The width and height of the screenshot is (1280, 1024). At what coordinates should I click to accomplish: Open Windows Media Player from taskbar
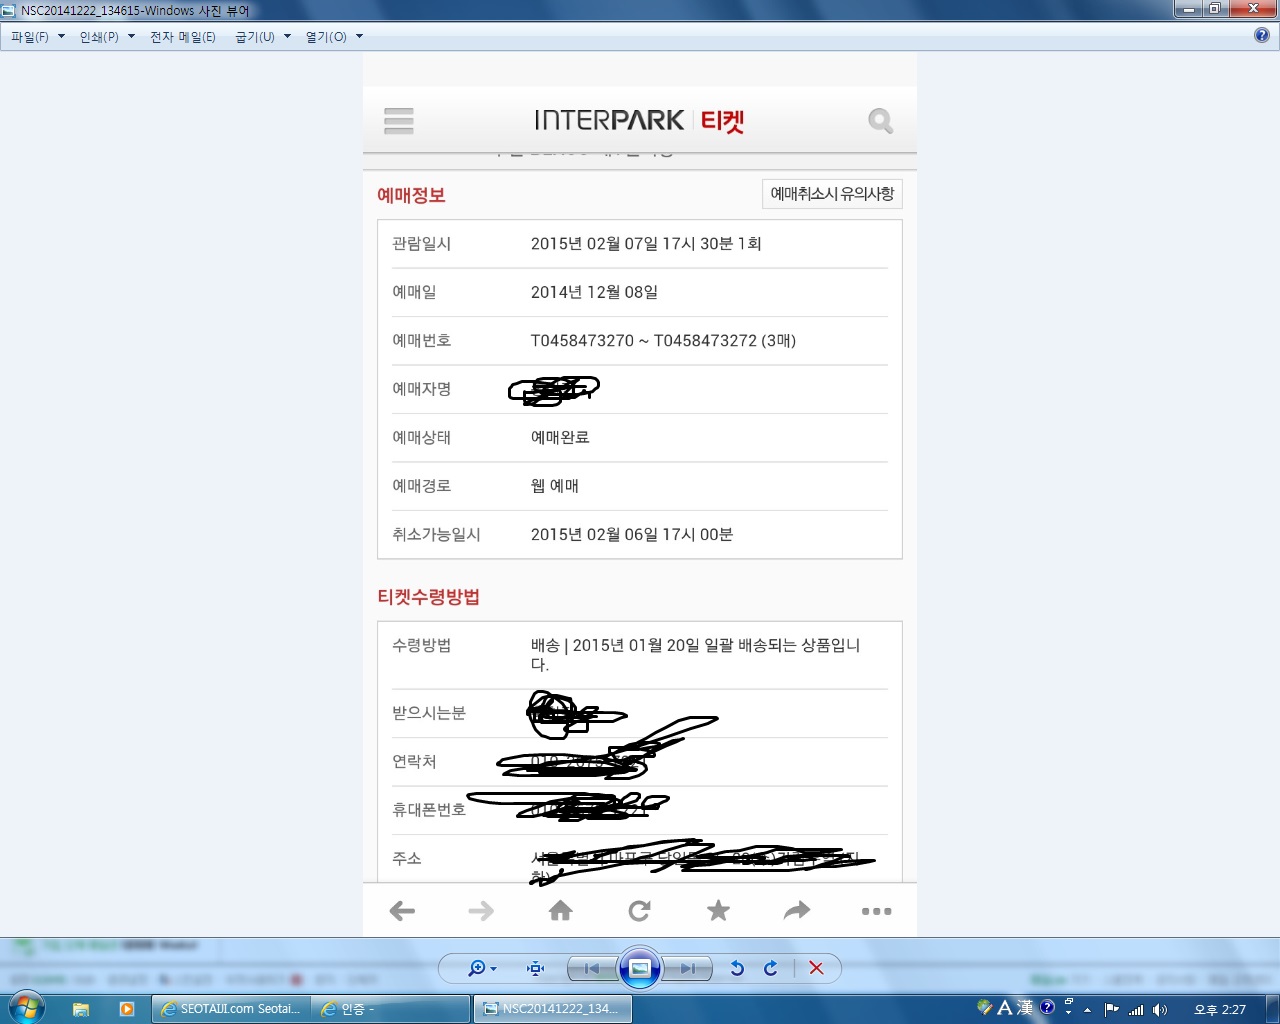pos(127,1009)
